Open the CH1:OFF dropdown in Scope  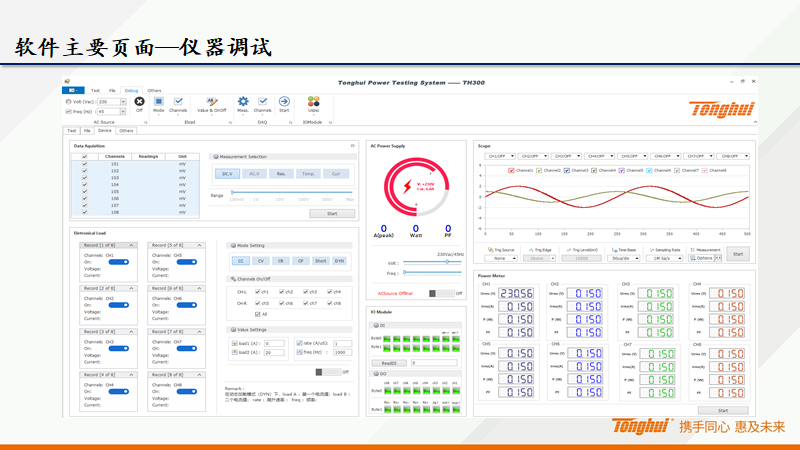[500, 156]
